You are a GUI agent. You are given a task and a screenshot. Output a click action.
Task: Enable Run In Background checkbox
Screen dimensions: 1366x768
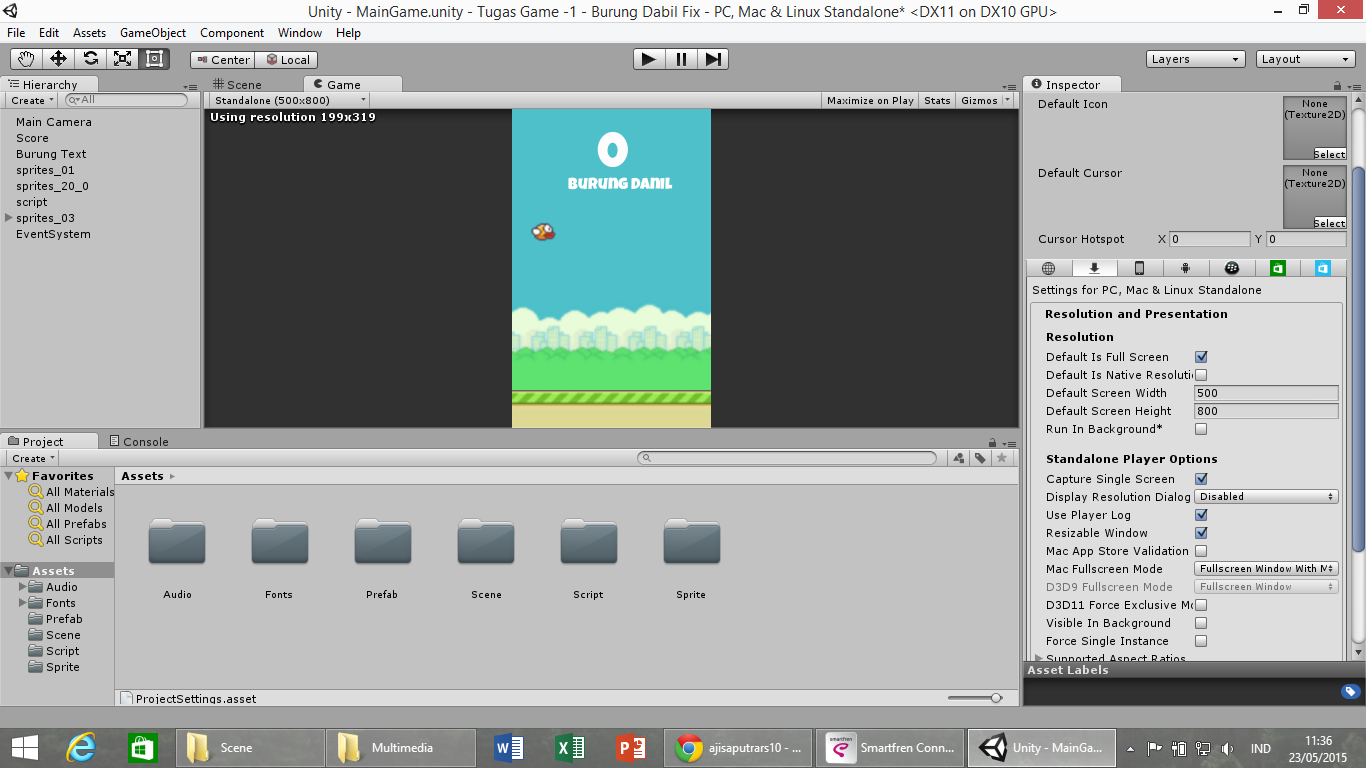pyautogui.click(x=1201, y=429)
